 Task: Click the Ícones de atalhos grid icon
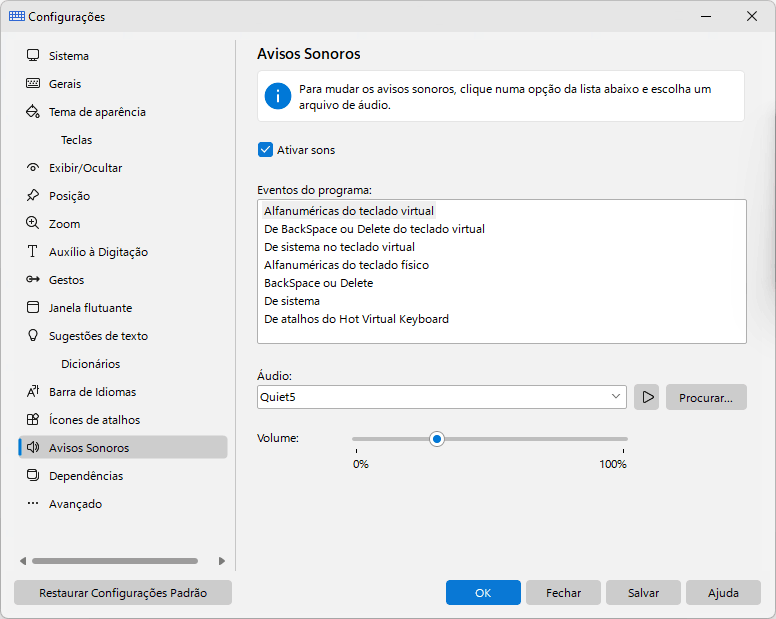pyautogui.click(x=33, y=420)
